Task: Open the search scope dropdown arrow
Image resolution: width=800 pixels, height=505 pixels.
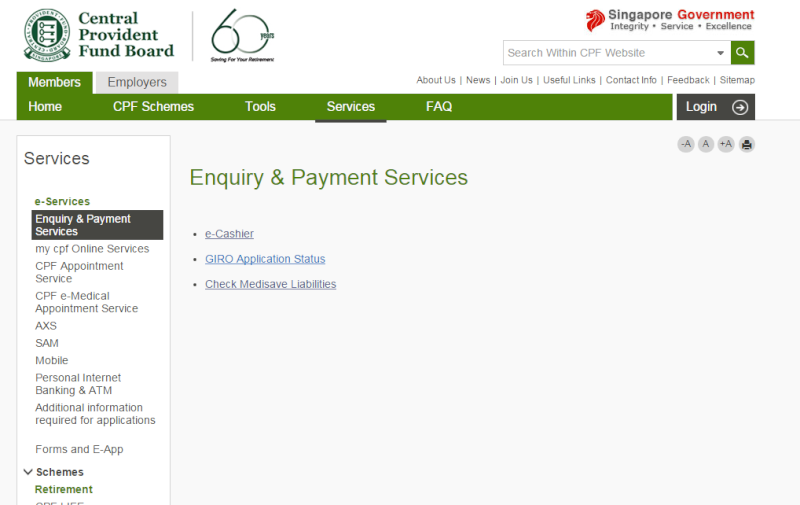Action: click(x=720, y=53)
